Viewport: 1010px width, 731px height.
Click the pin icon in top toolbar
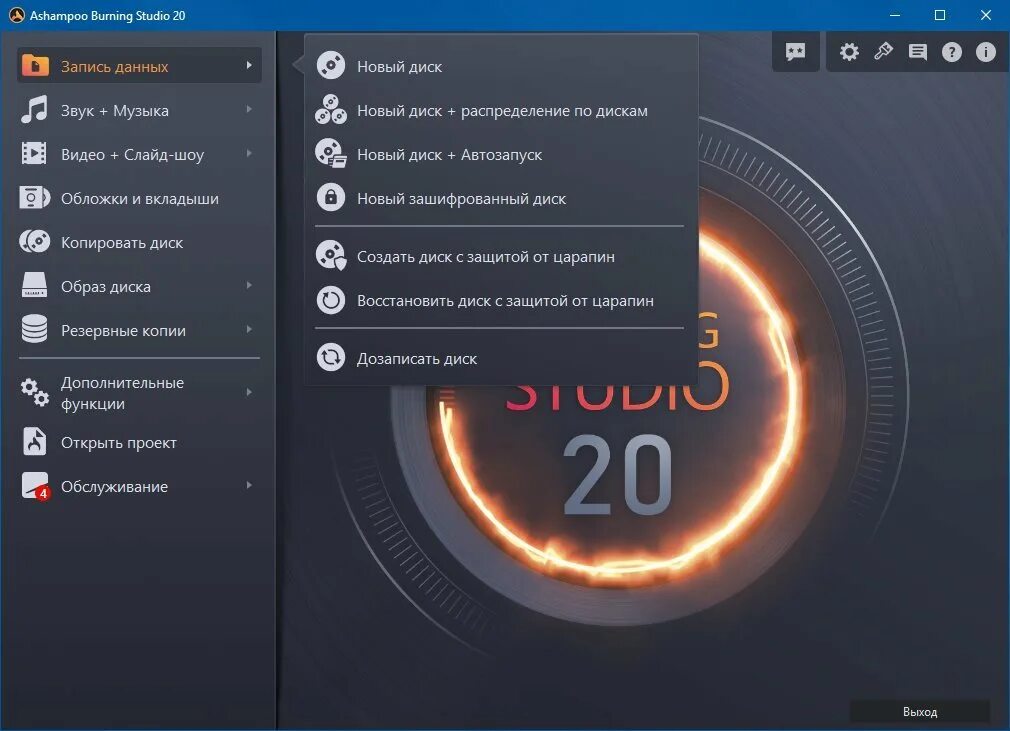point(883,52)
